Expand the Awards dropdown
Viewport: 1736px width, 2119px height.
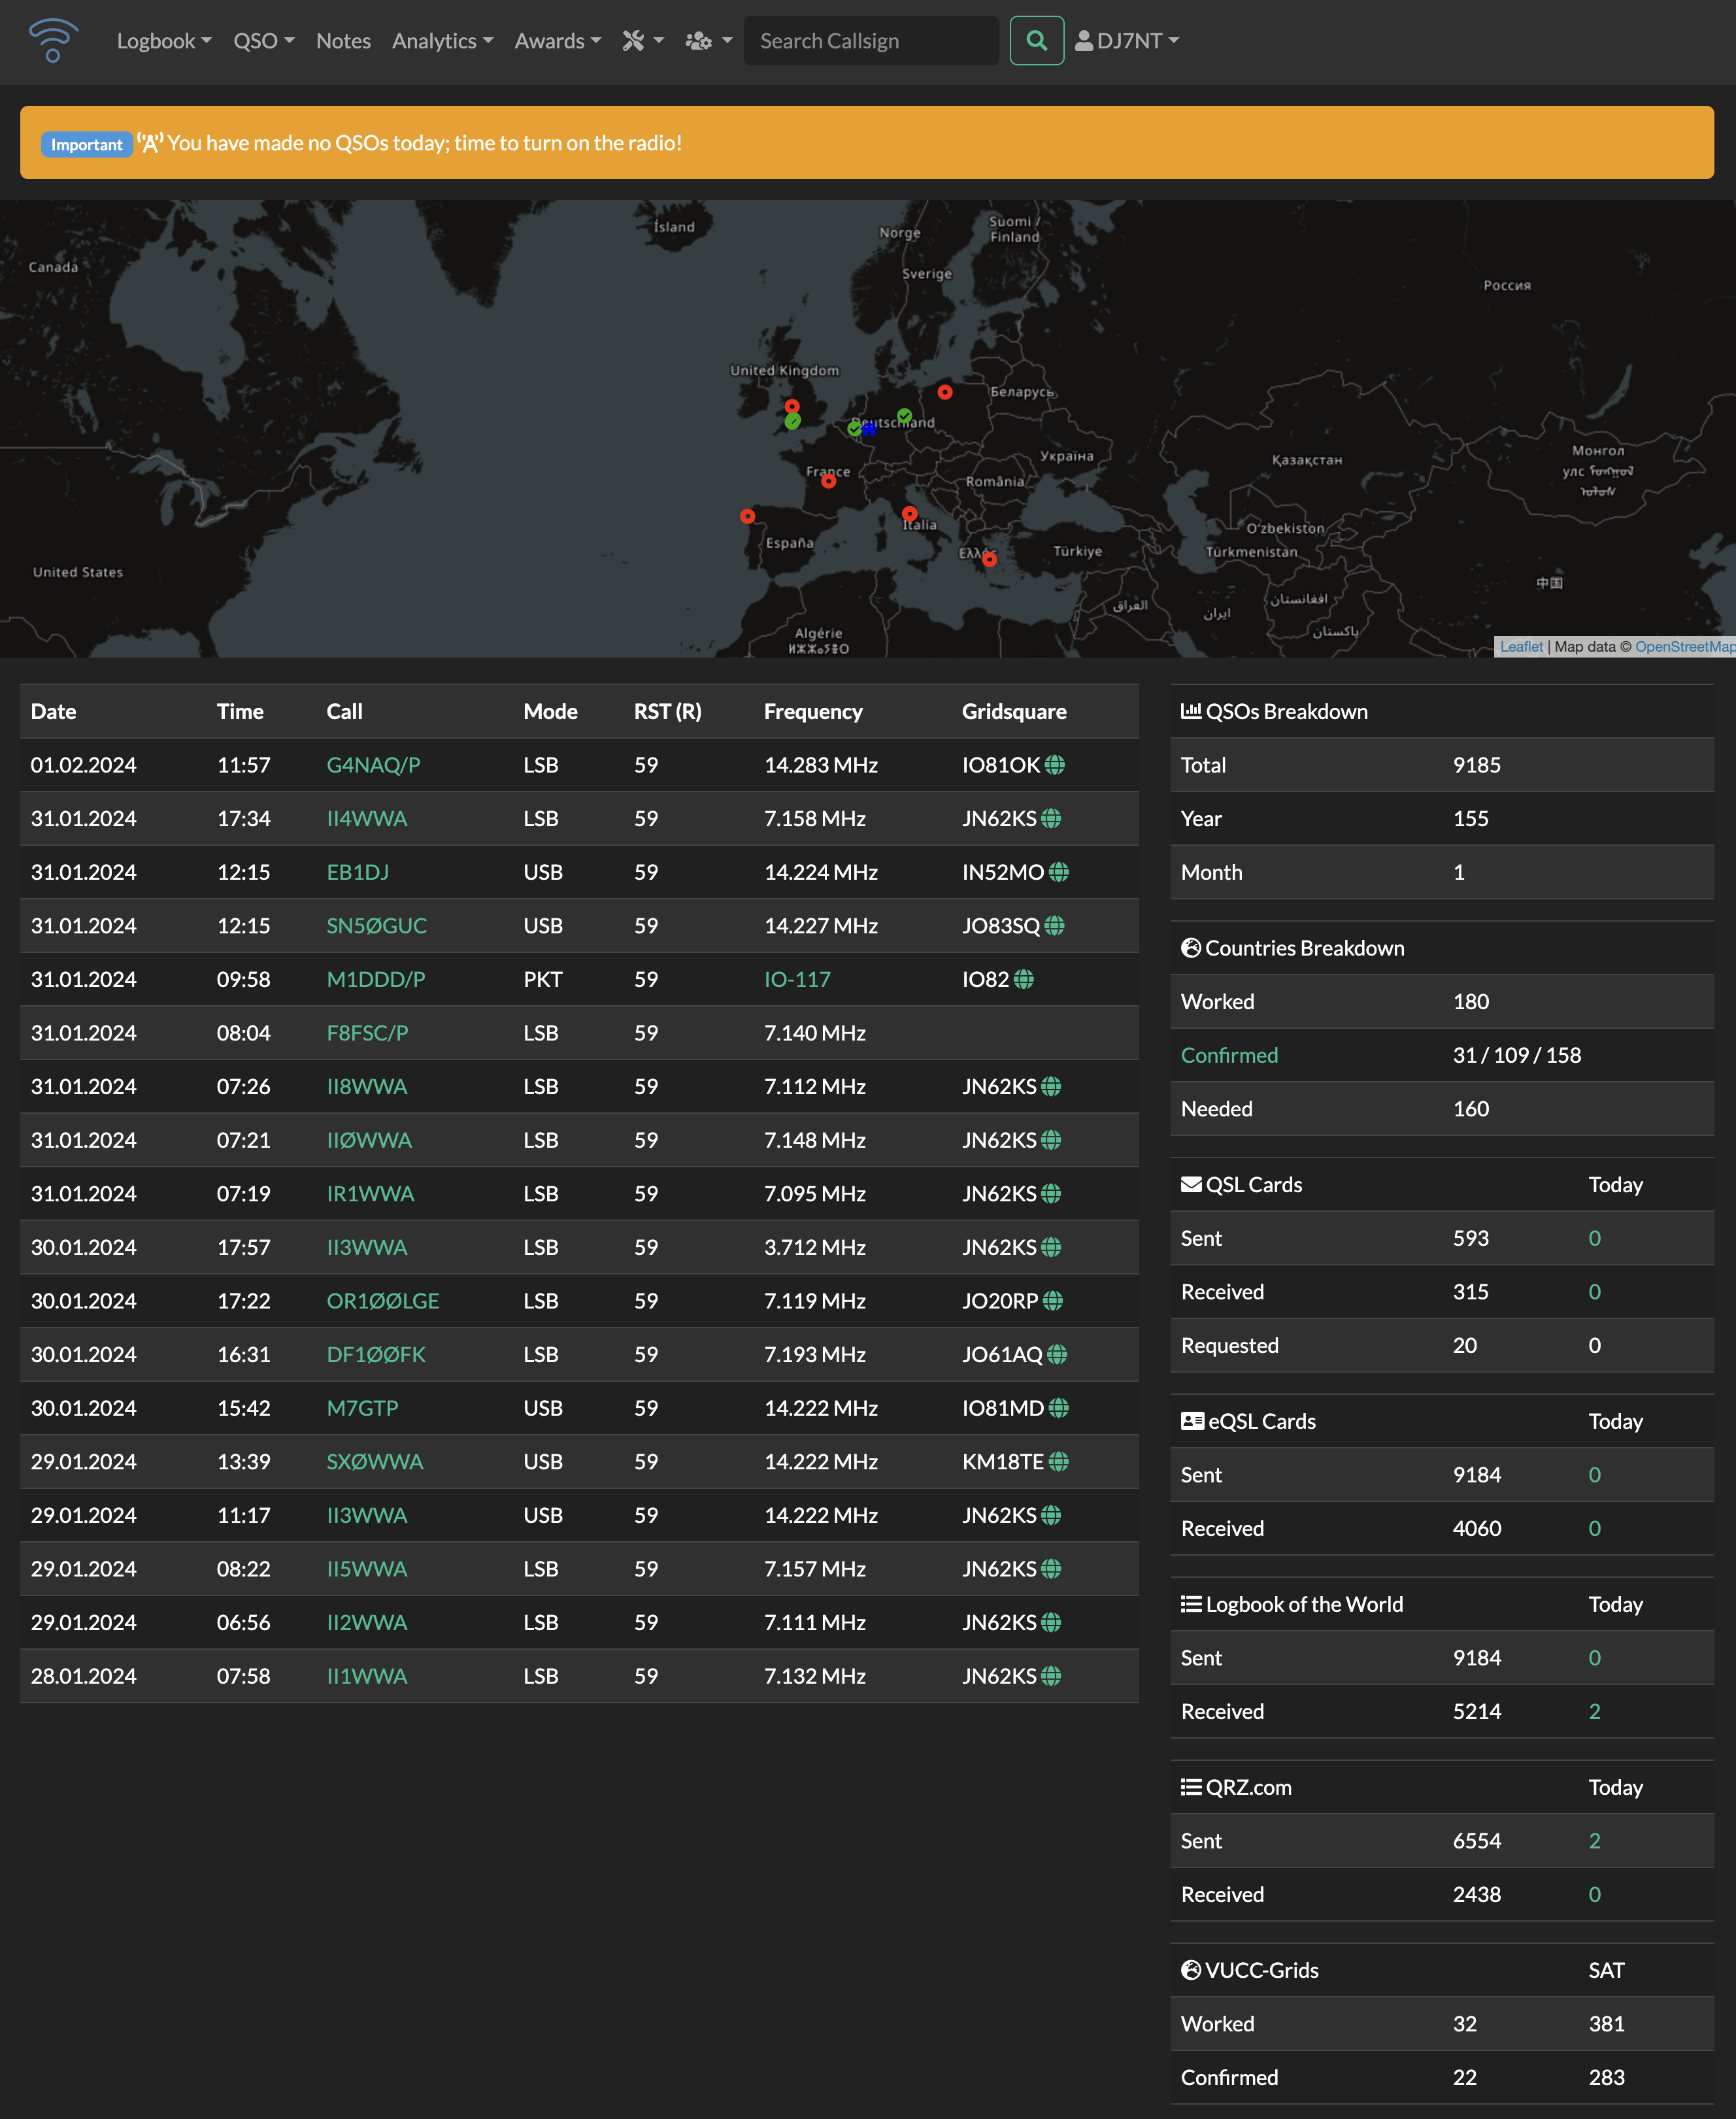[x=558, y=41]
